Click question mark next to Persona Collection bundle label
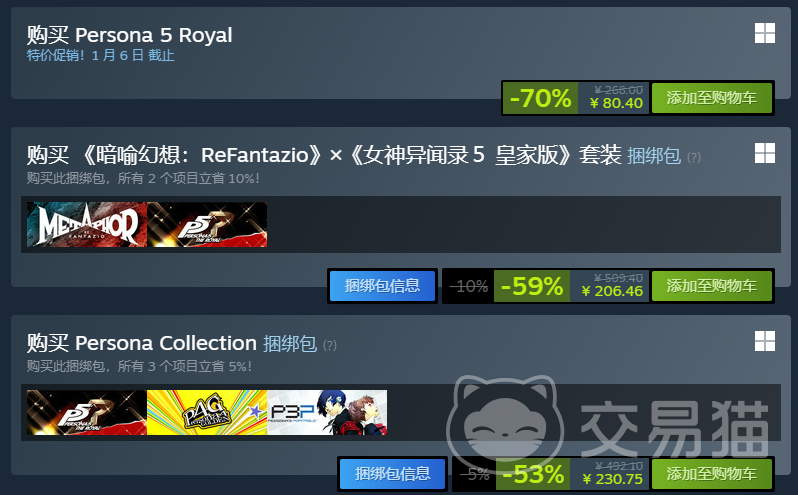Viewport: 798px width, 495px height. 330,345
